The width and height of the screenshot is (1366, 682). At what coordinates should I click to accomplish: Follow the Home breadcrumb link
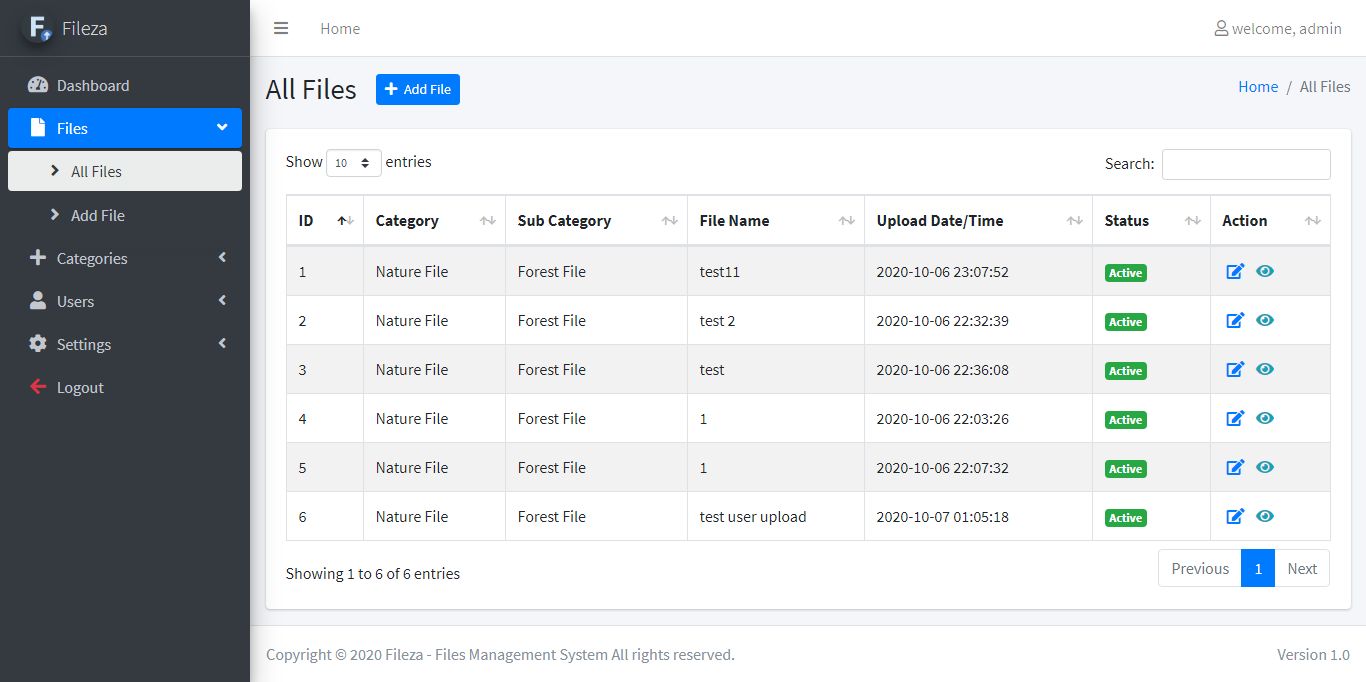1257,87
